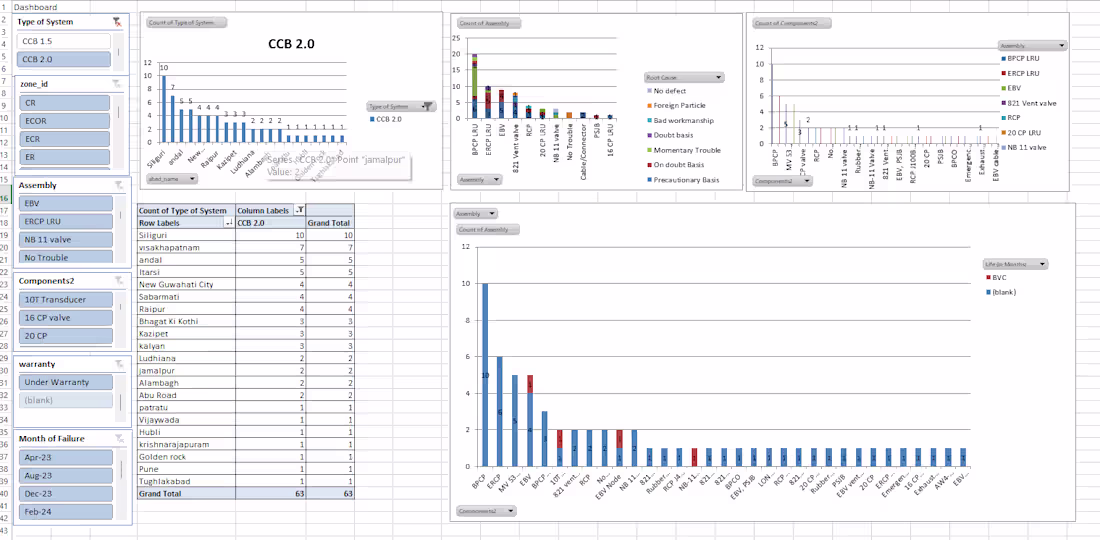This screenshot has width=1100, height=540.
Task: Clear filter icon on Month of Failure slicer
Action: (119, 439)
